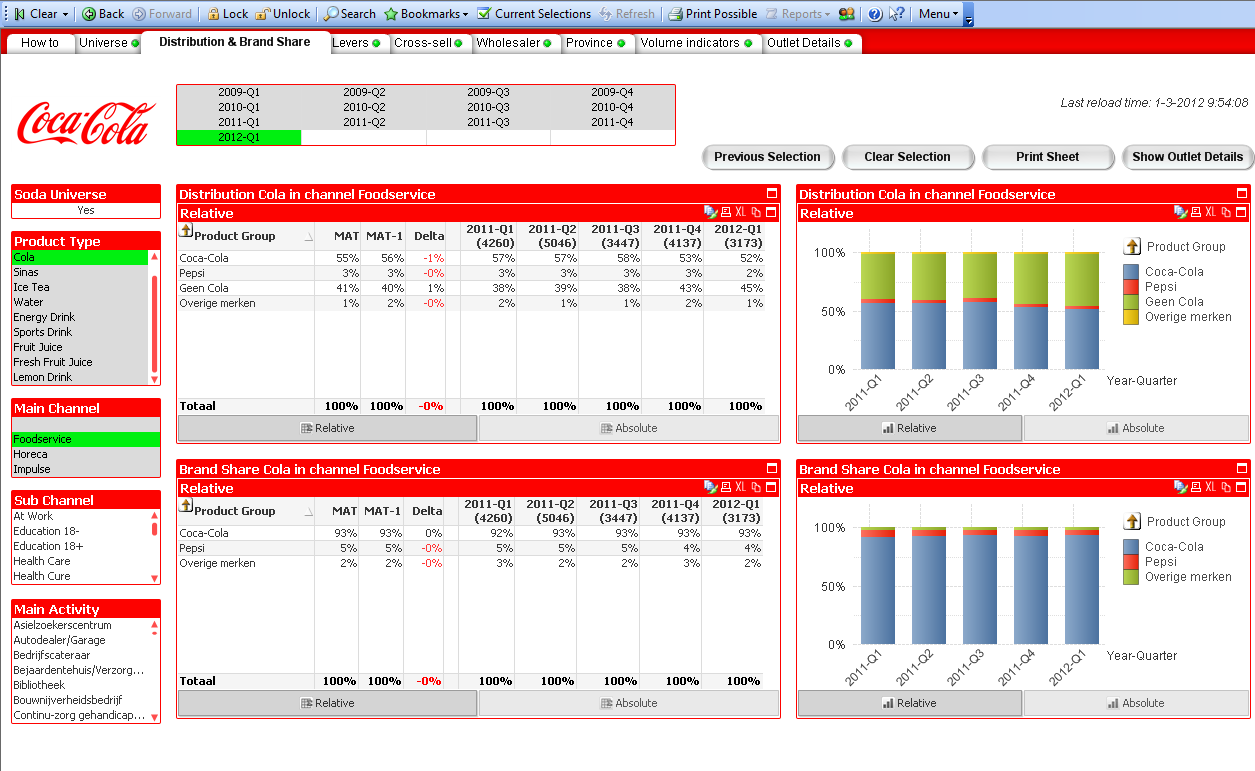Switch the Brand Share chart to Absolute
Image resolution: width=1255 pixels, height=771 pixels.
coord(1136,703)
